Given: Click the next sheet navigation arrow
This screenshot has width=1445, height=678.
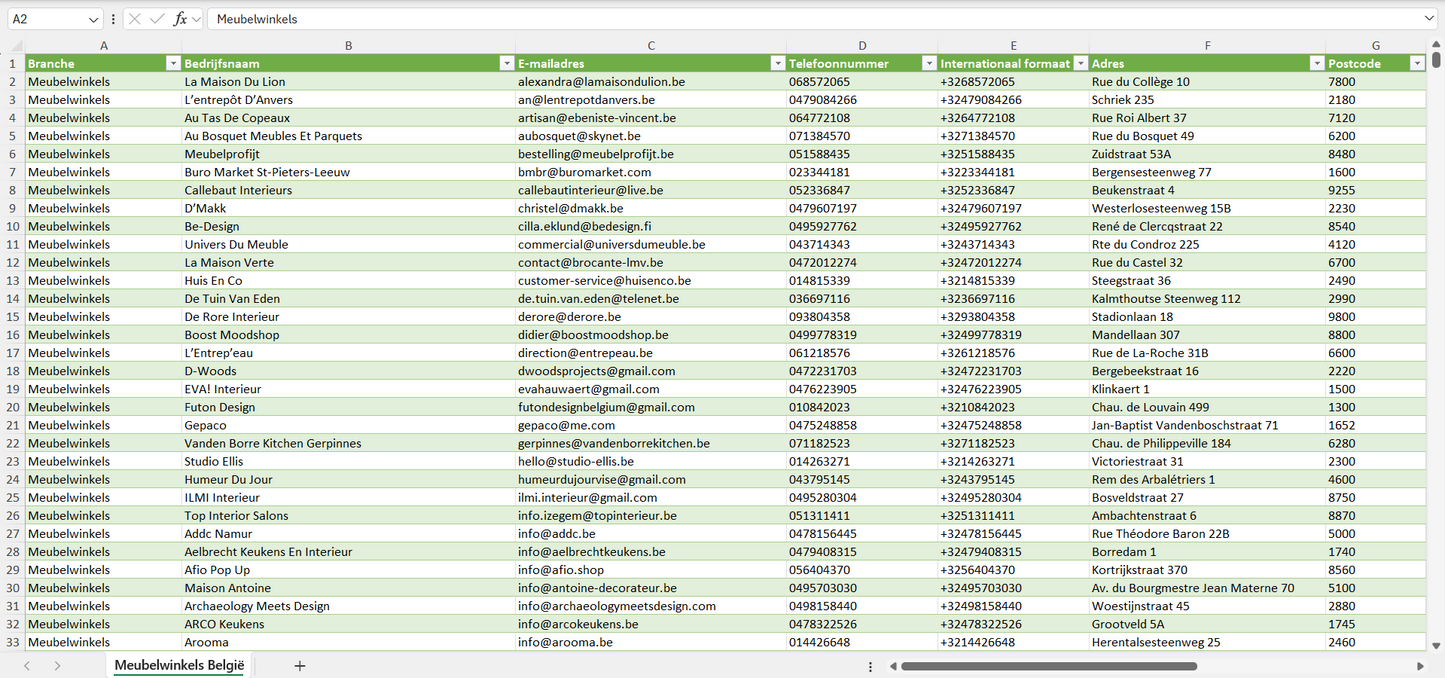Looking at the screenshot, I should point(57,666).
